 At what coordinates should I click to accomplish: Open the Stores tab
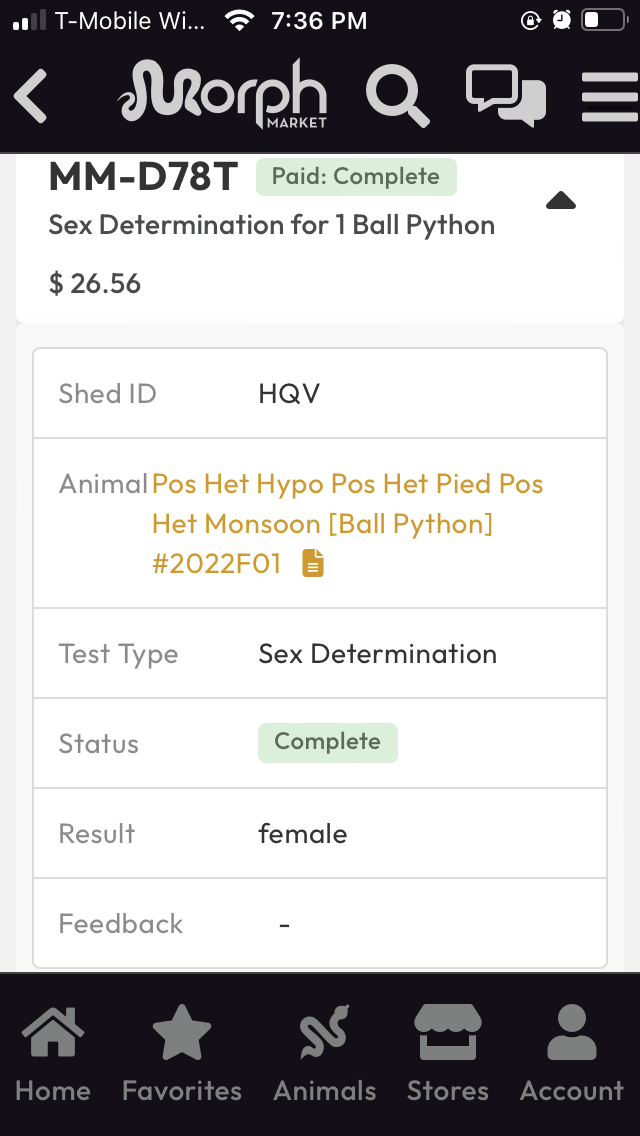447,1054
